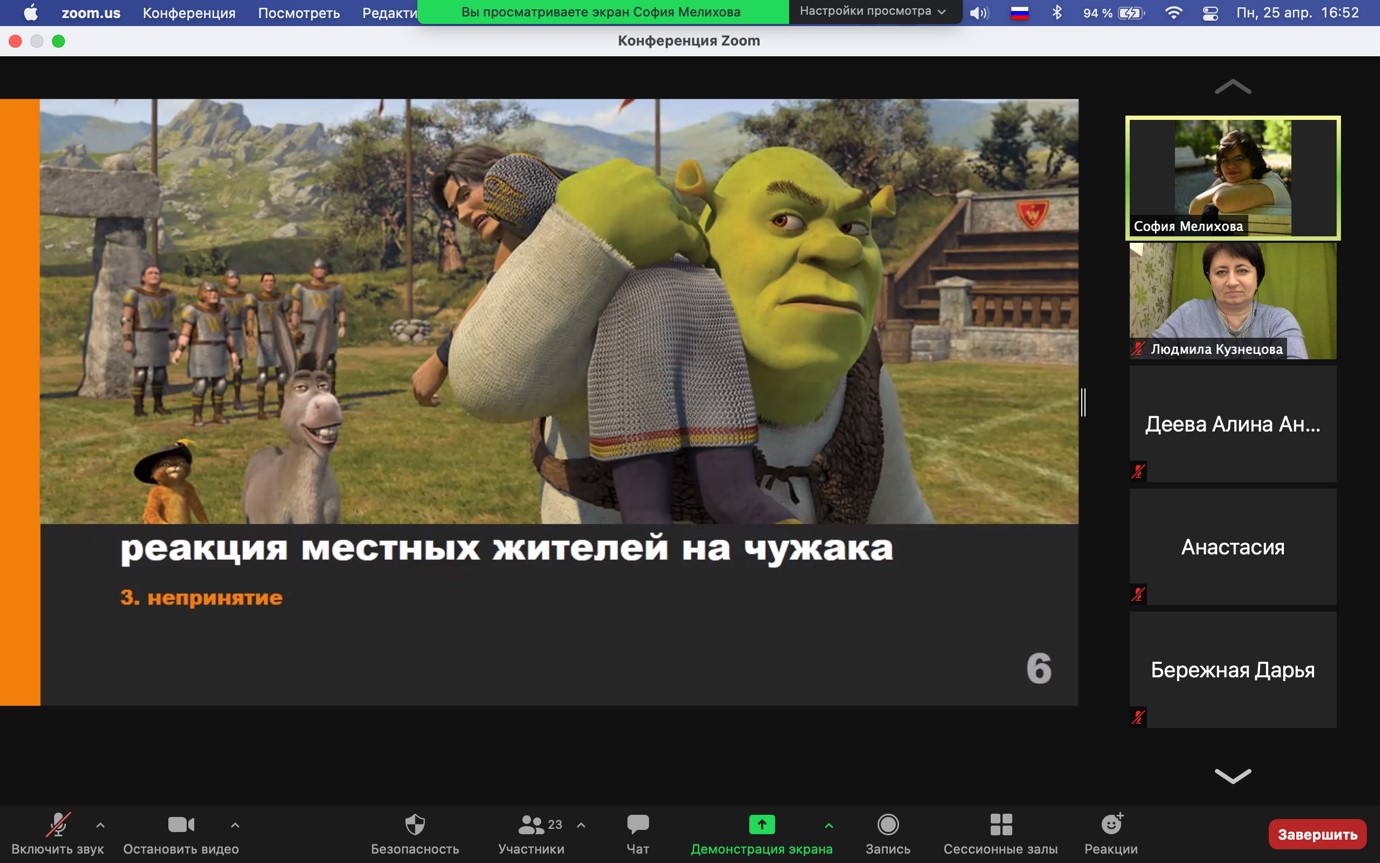Unmute microphone with Включить звук
Viewport: 1380px width, 863px height.
(58, 834)
